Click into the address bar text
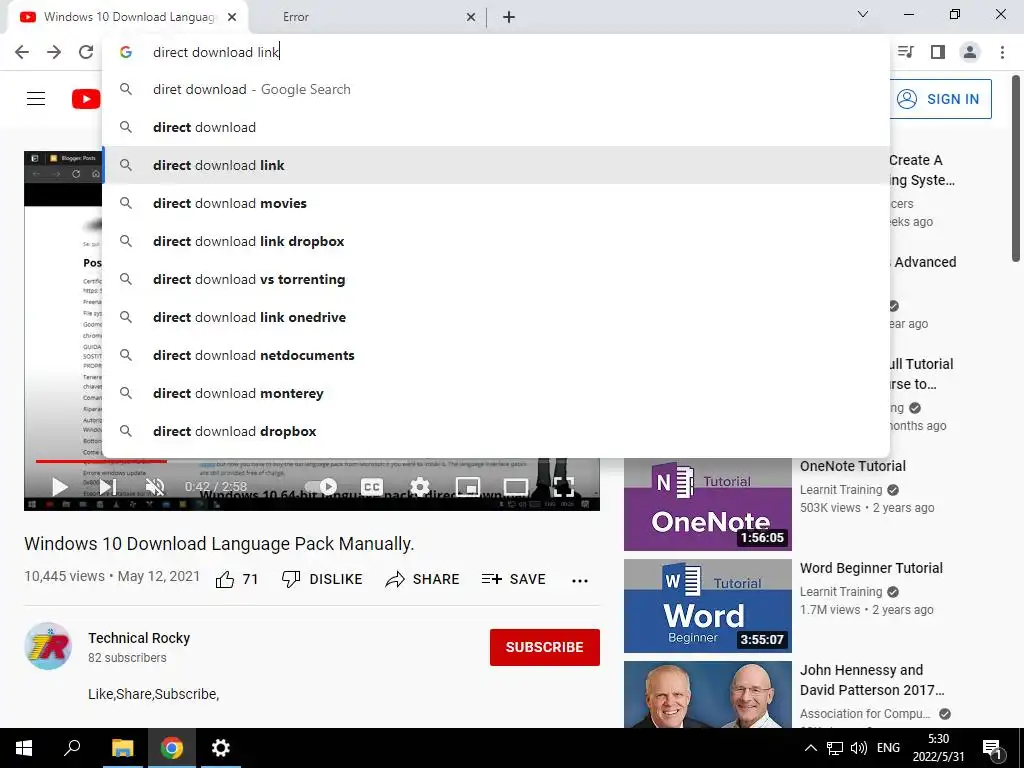This screenshot has height=768, width=1024. pyautogui.click(x=216, y=52)
